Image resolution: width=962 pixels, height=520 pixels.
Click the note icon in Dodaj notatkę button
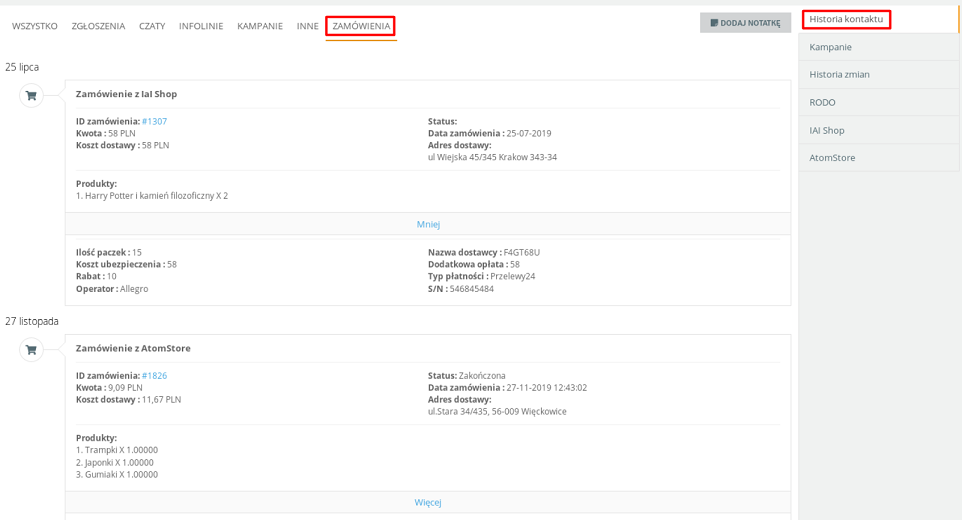point(714,23)
